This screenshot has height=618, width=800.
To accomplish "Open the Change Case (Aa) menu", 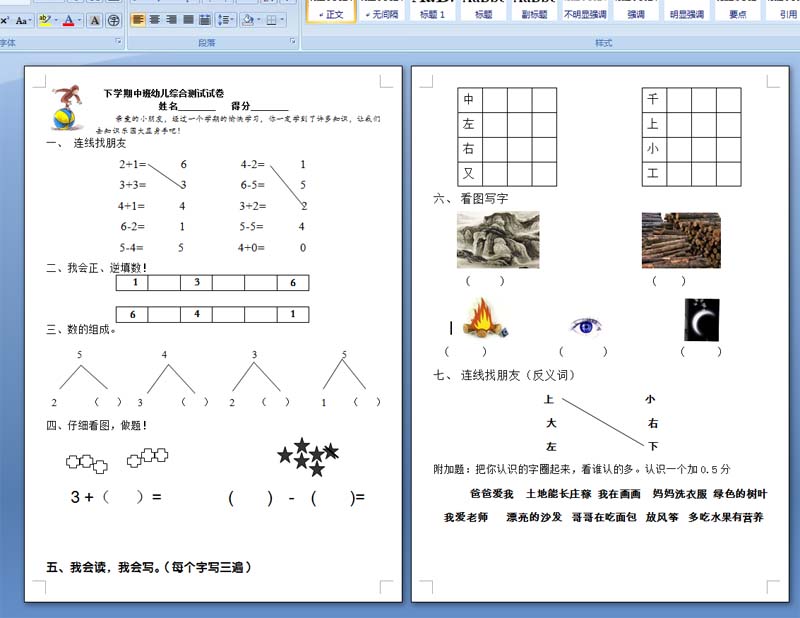I will pyautogui.click(x=23, y=20).
